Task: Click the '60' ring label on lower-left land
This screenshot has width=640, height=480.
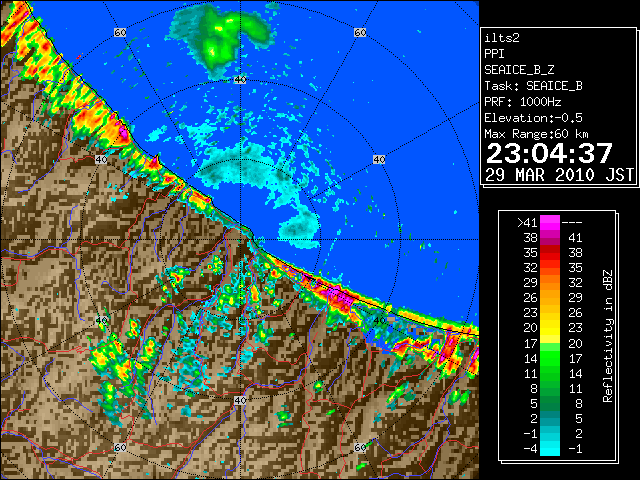Action: 120,448
